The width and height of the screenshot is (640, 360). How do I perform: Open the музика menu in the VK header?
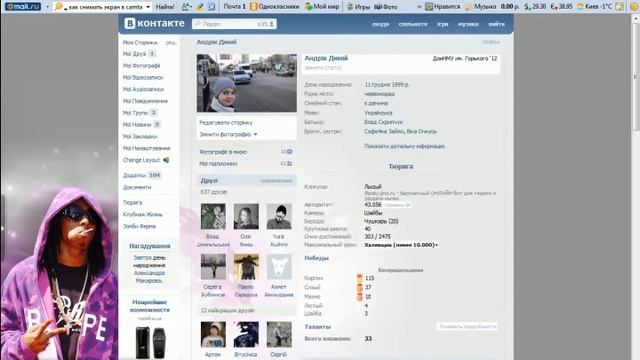pos(468,24)
